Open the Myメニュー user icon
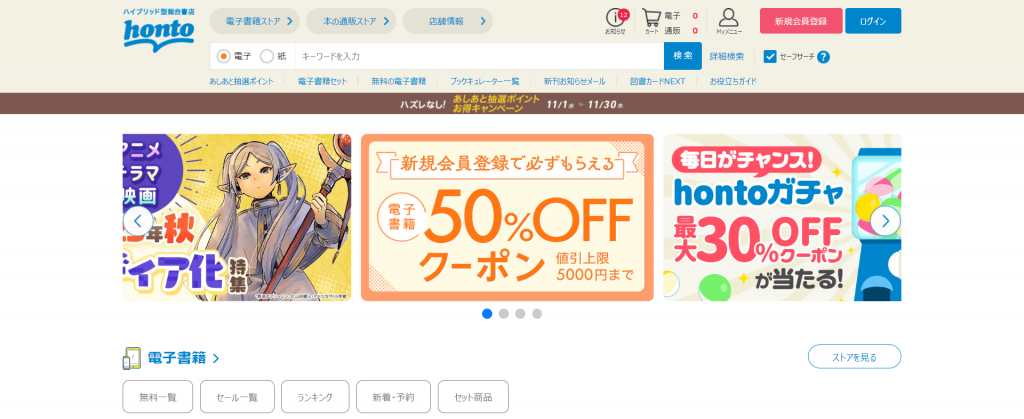 [x=729, y=21]
